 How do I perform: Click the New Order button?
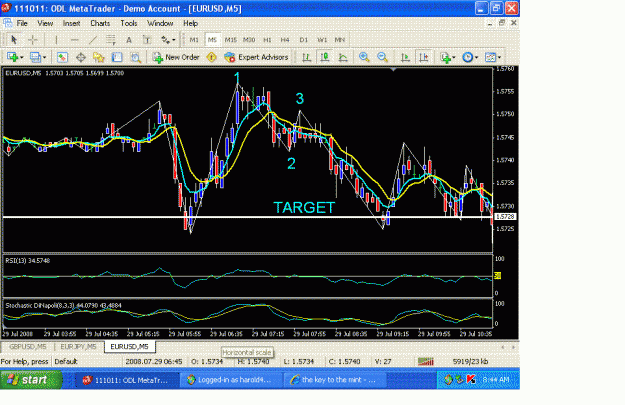176,57
